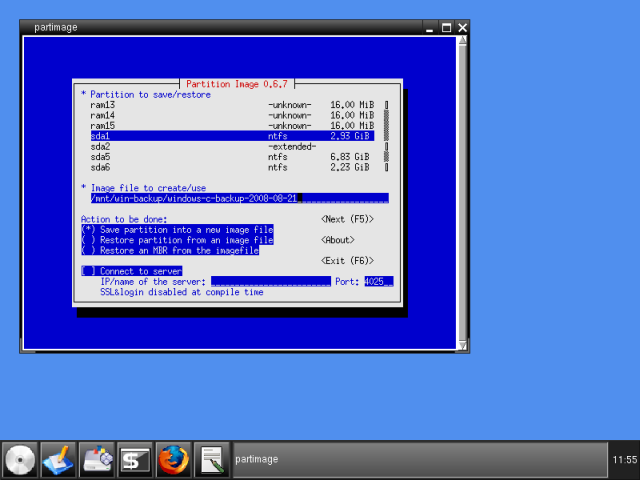Click the terminal window scroll up arrow

(462, 40)
